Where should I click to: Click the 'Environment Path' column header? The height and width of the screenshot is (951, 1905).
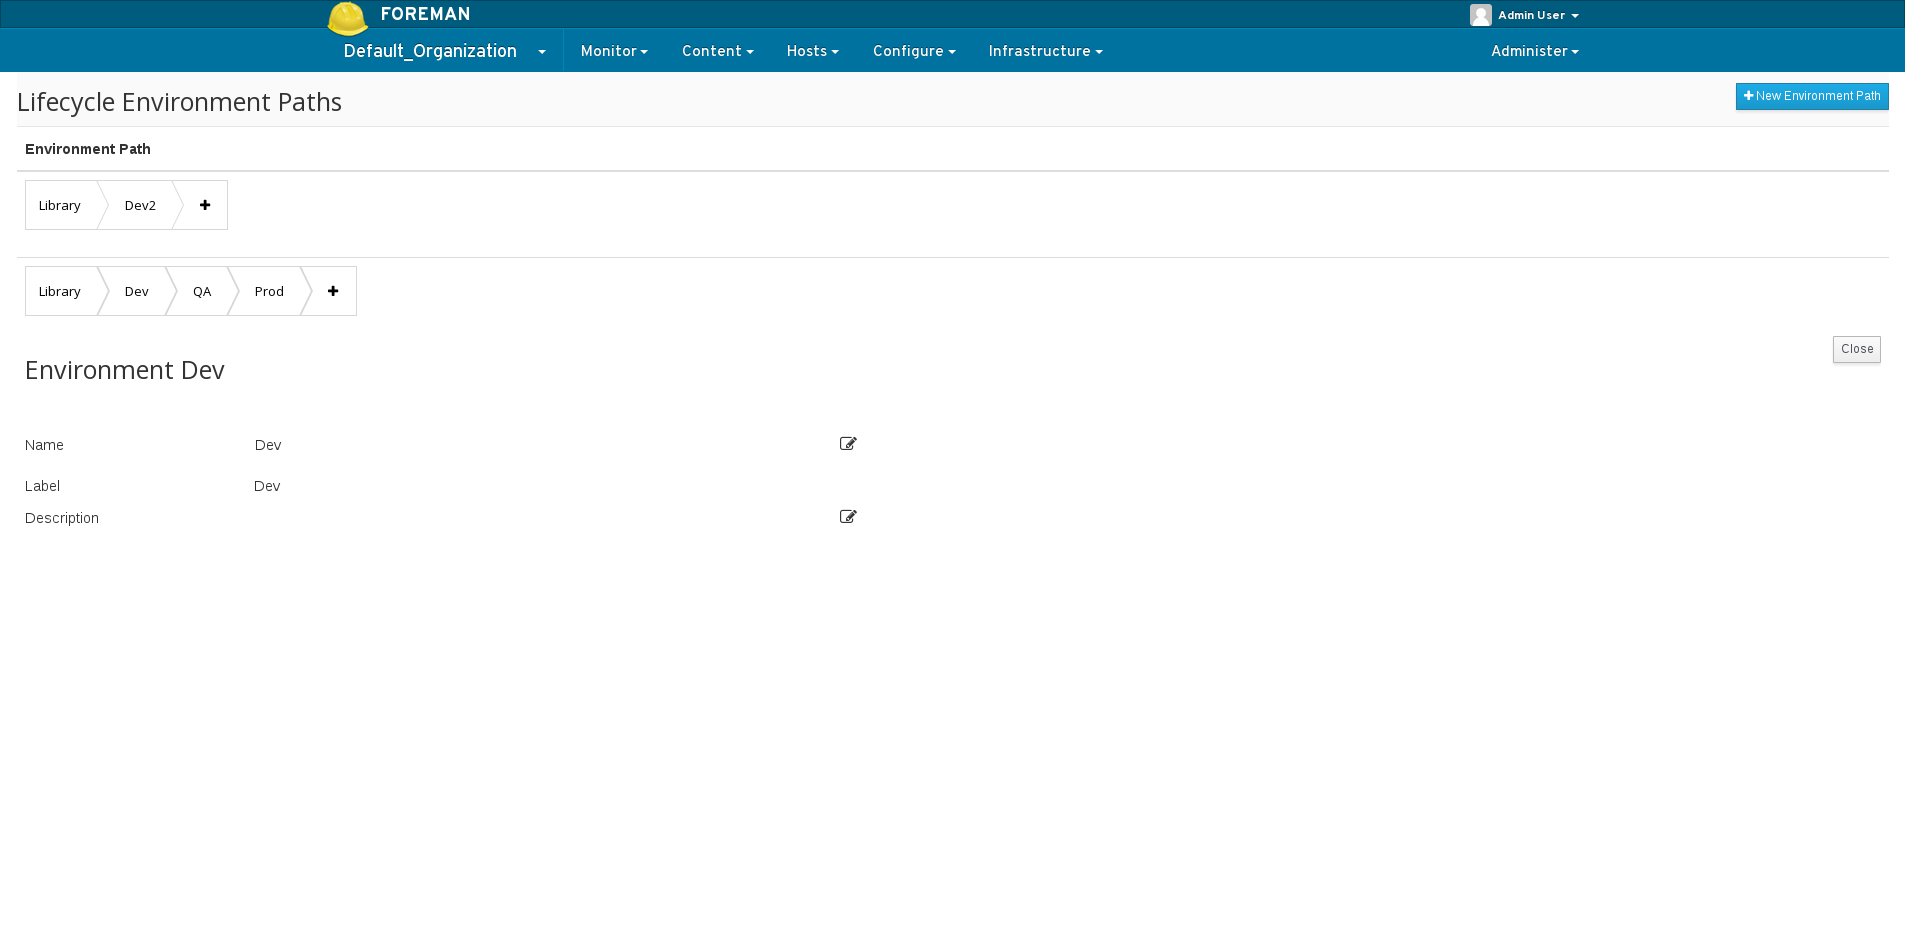click(x=88, y=149)
